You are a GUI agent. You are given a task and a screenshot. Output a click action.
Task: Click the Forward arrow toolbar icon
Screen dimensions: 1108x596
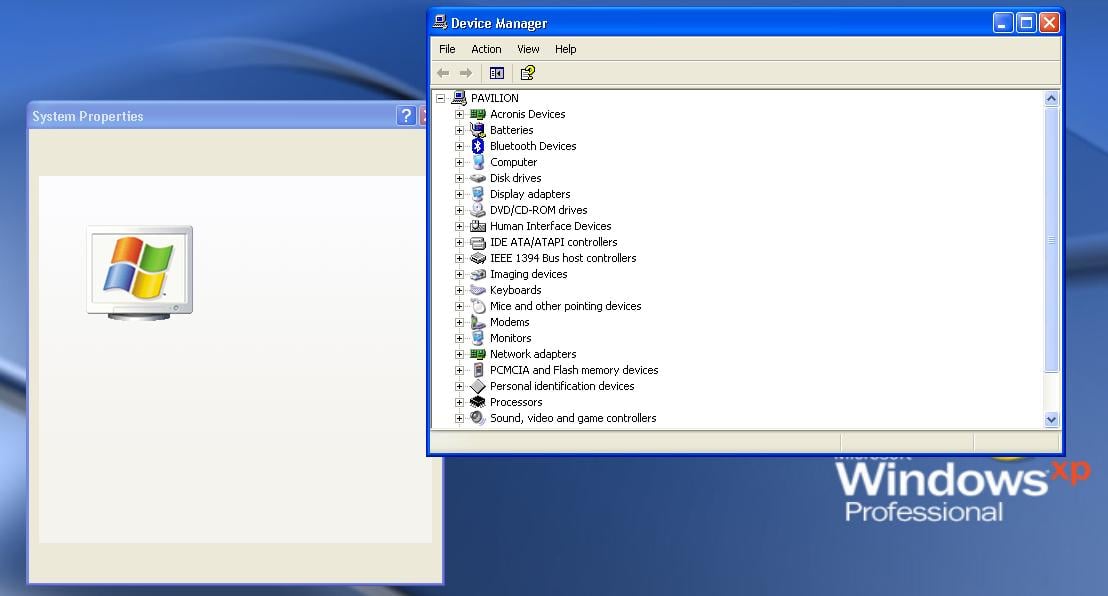(x=466, y=73)
